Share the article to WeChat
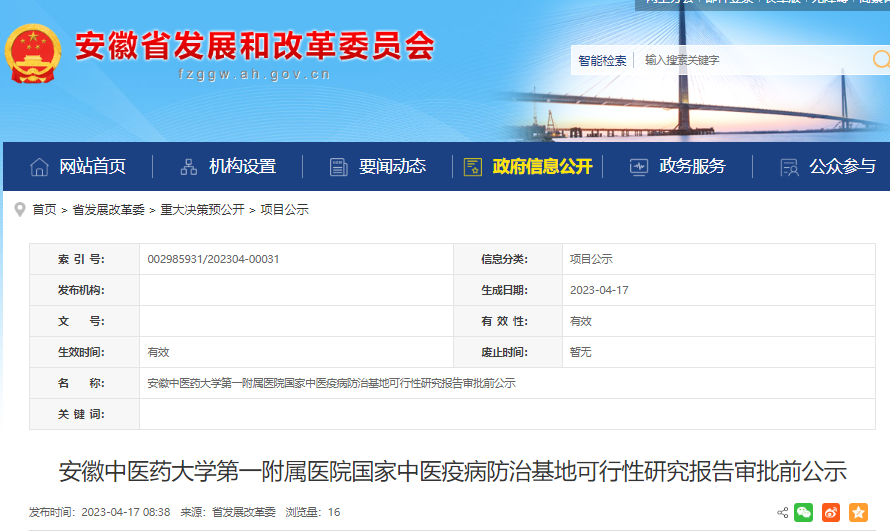The height and width of the screenshot is (532, 890). click(803, 512)
